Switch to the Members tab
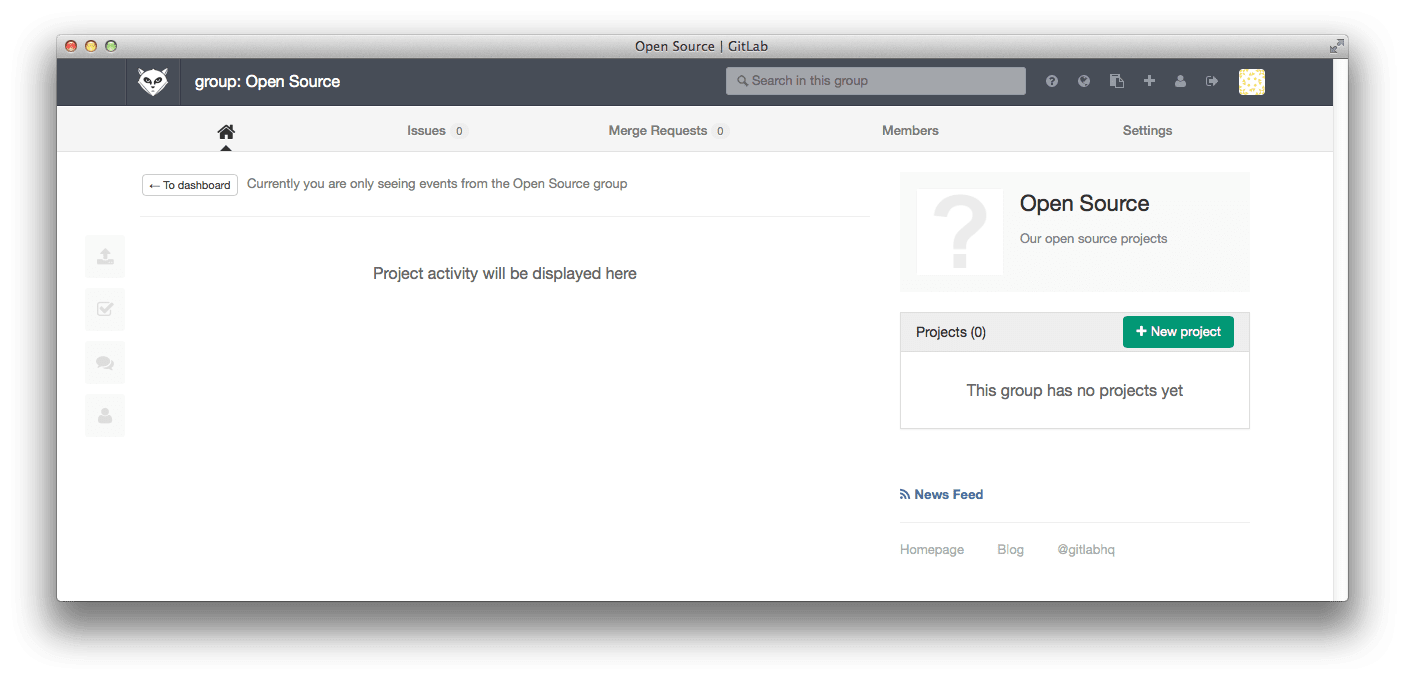 (910, 131)
